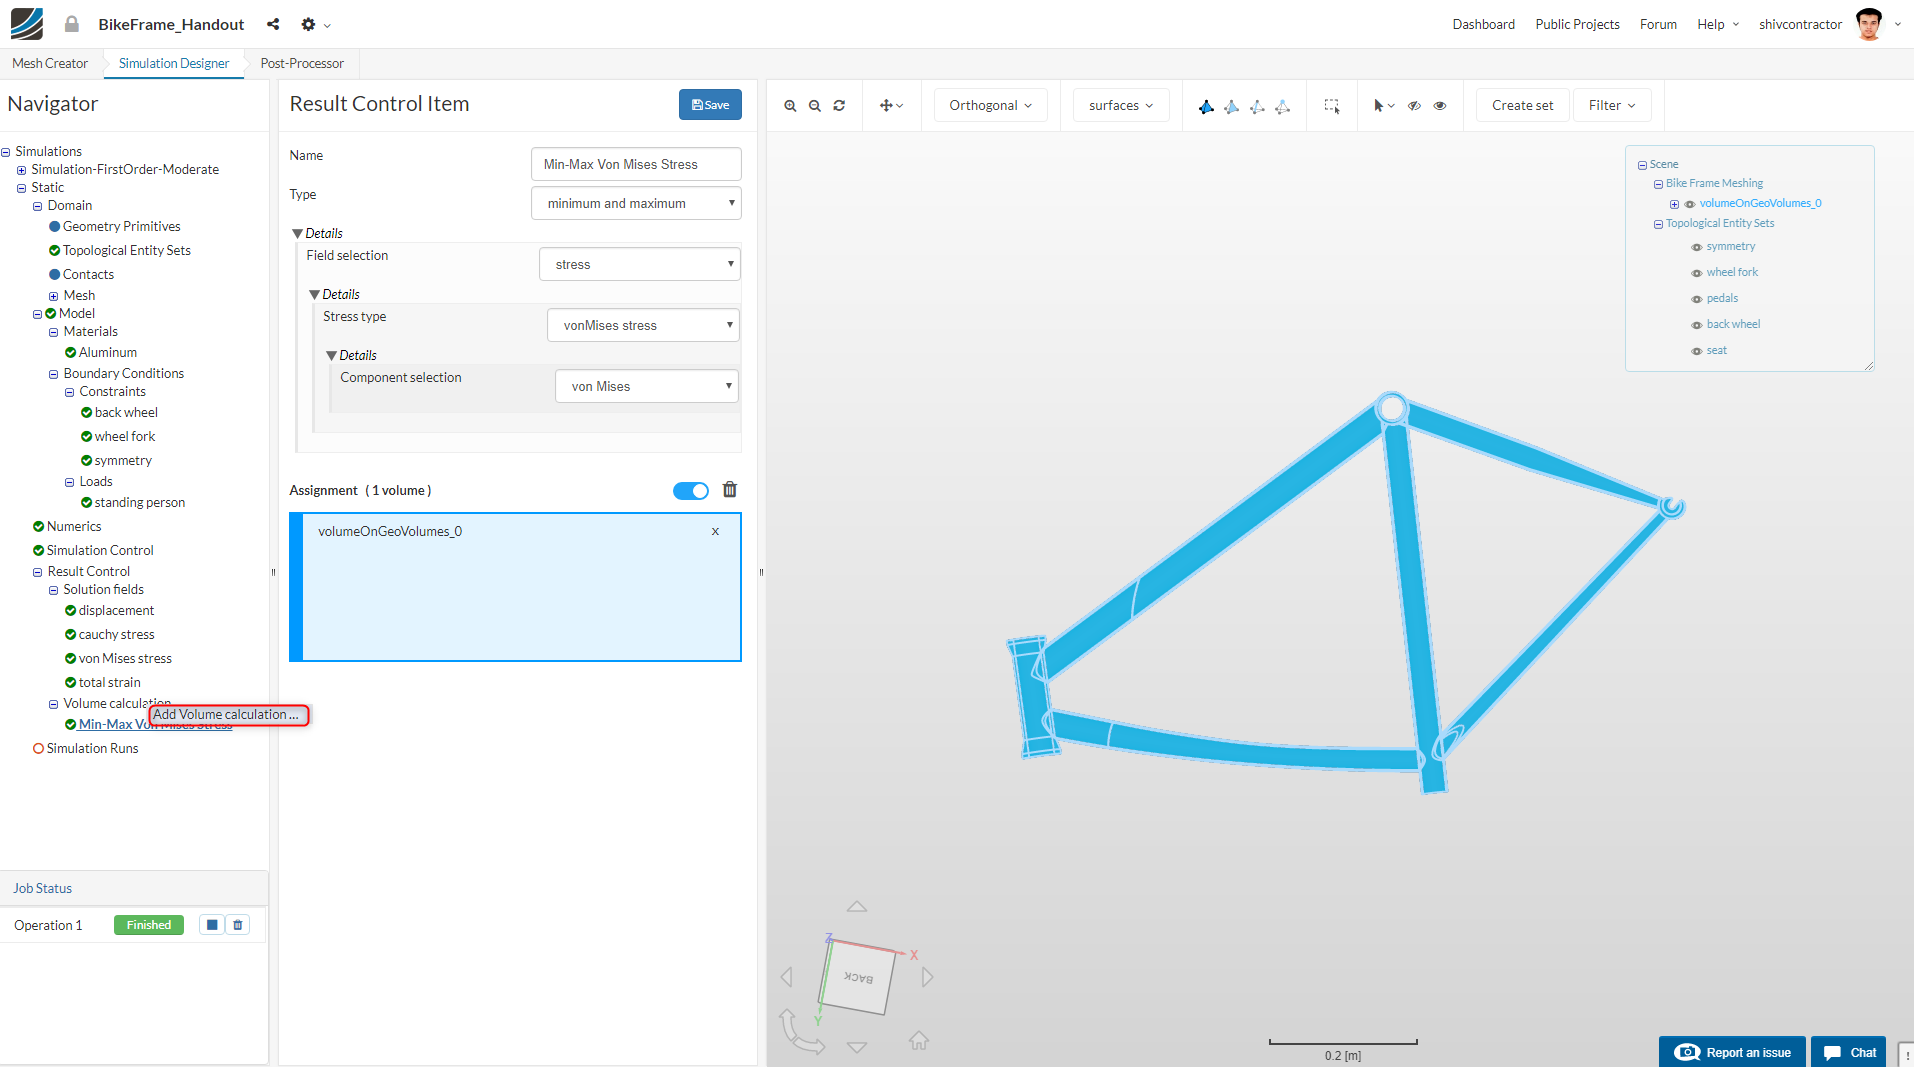Open the move/pan mode tool
Viewport: 1914px width, 1067px height.
pyautogui.click(x=890, y=106)
